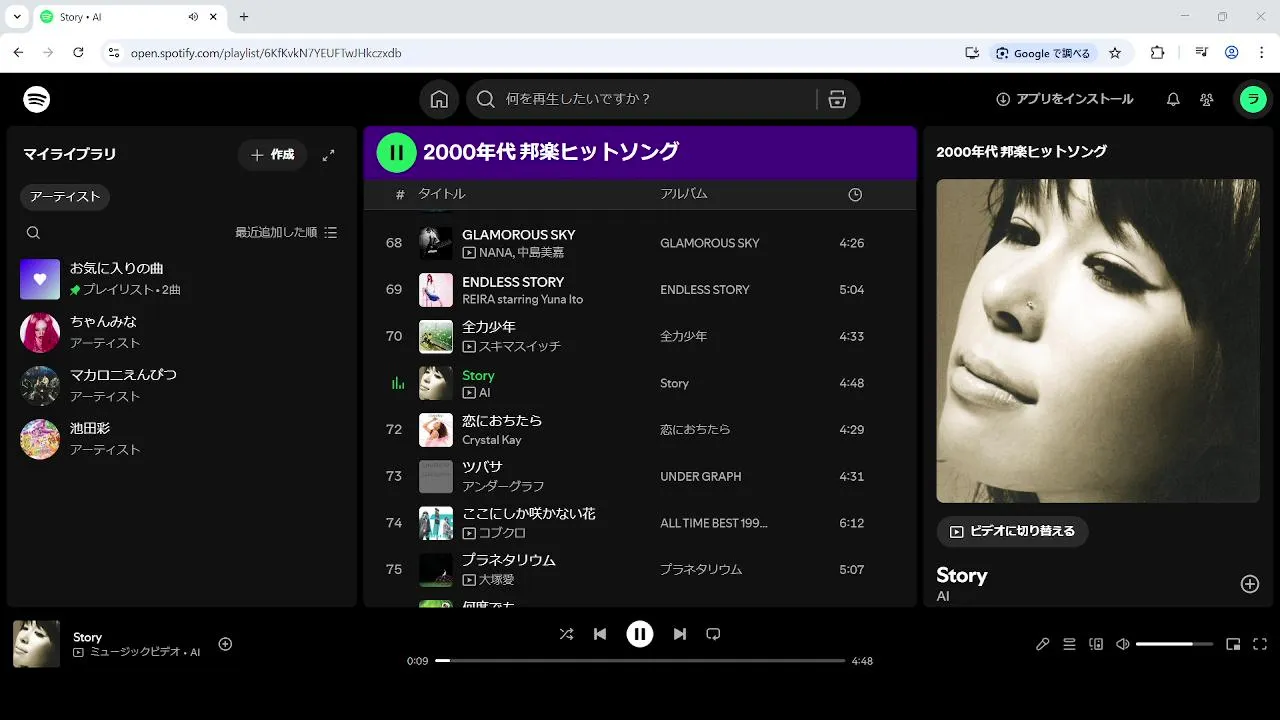This screenshot has height=720, width=1280.
Task: Open the lyrics microphone icon
Action: click(1042, 644)
